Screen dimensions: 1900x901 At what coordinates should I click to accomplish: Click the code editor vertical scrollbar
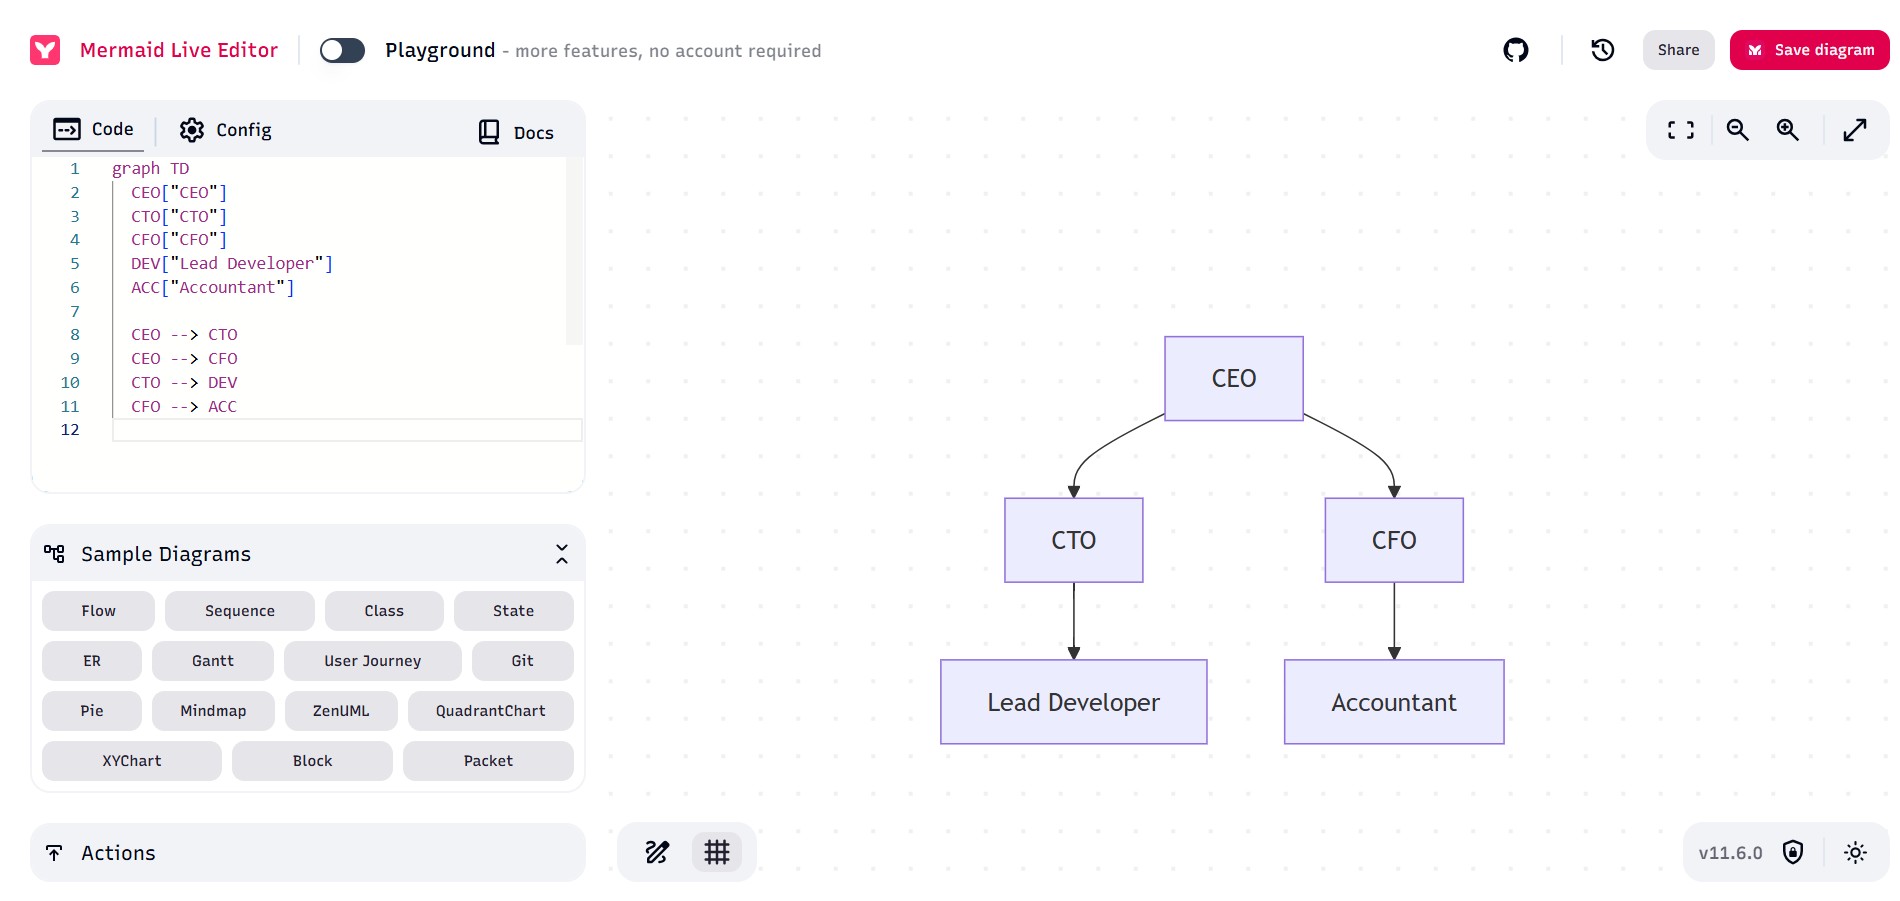[x=574, y=250]
